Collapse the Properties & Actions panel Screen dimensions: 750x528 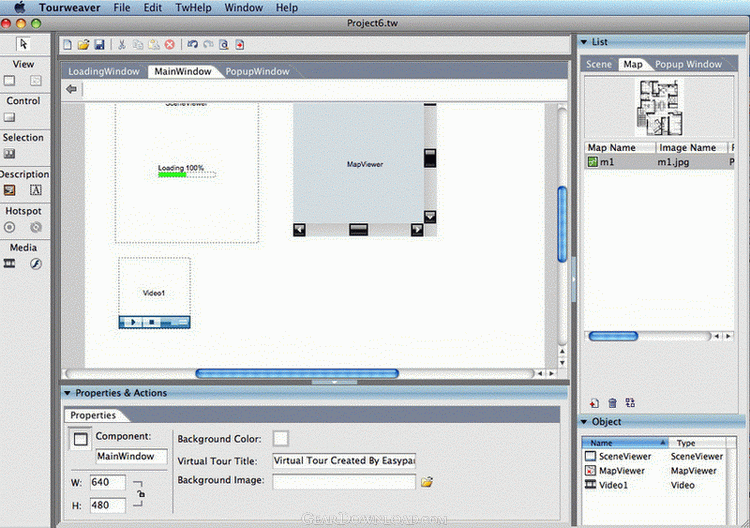pos(67,393)
